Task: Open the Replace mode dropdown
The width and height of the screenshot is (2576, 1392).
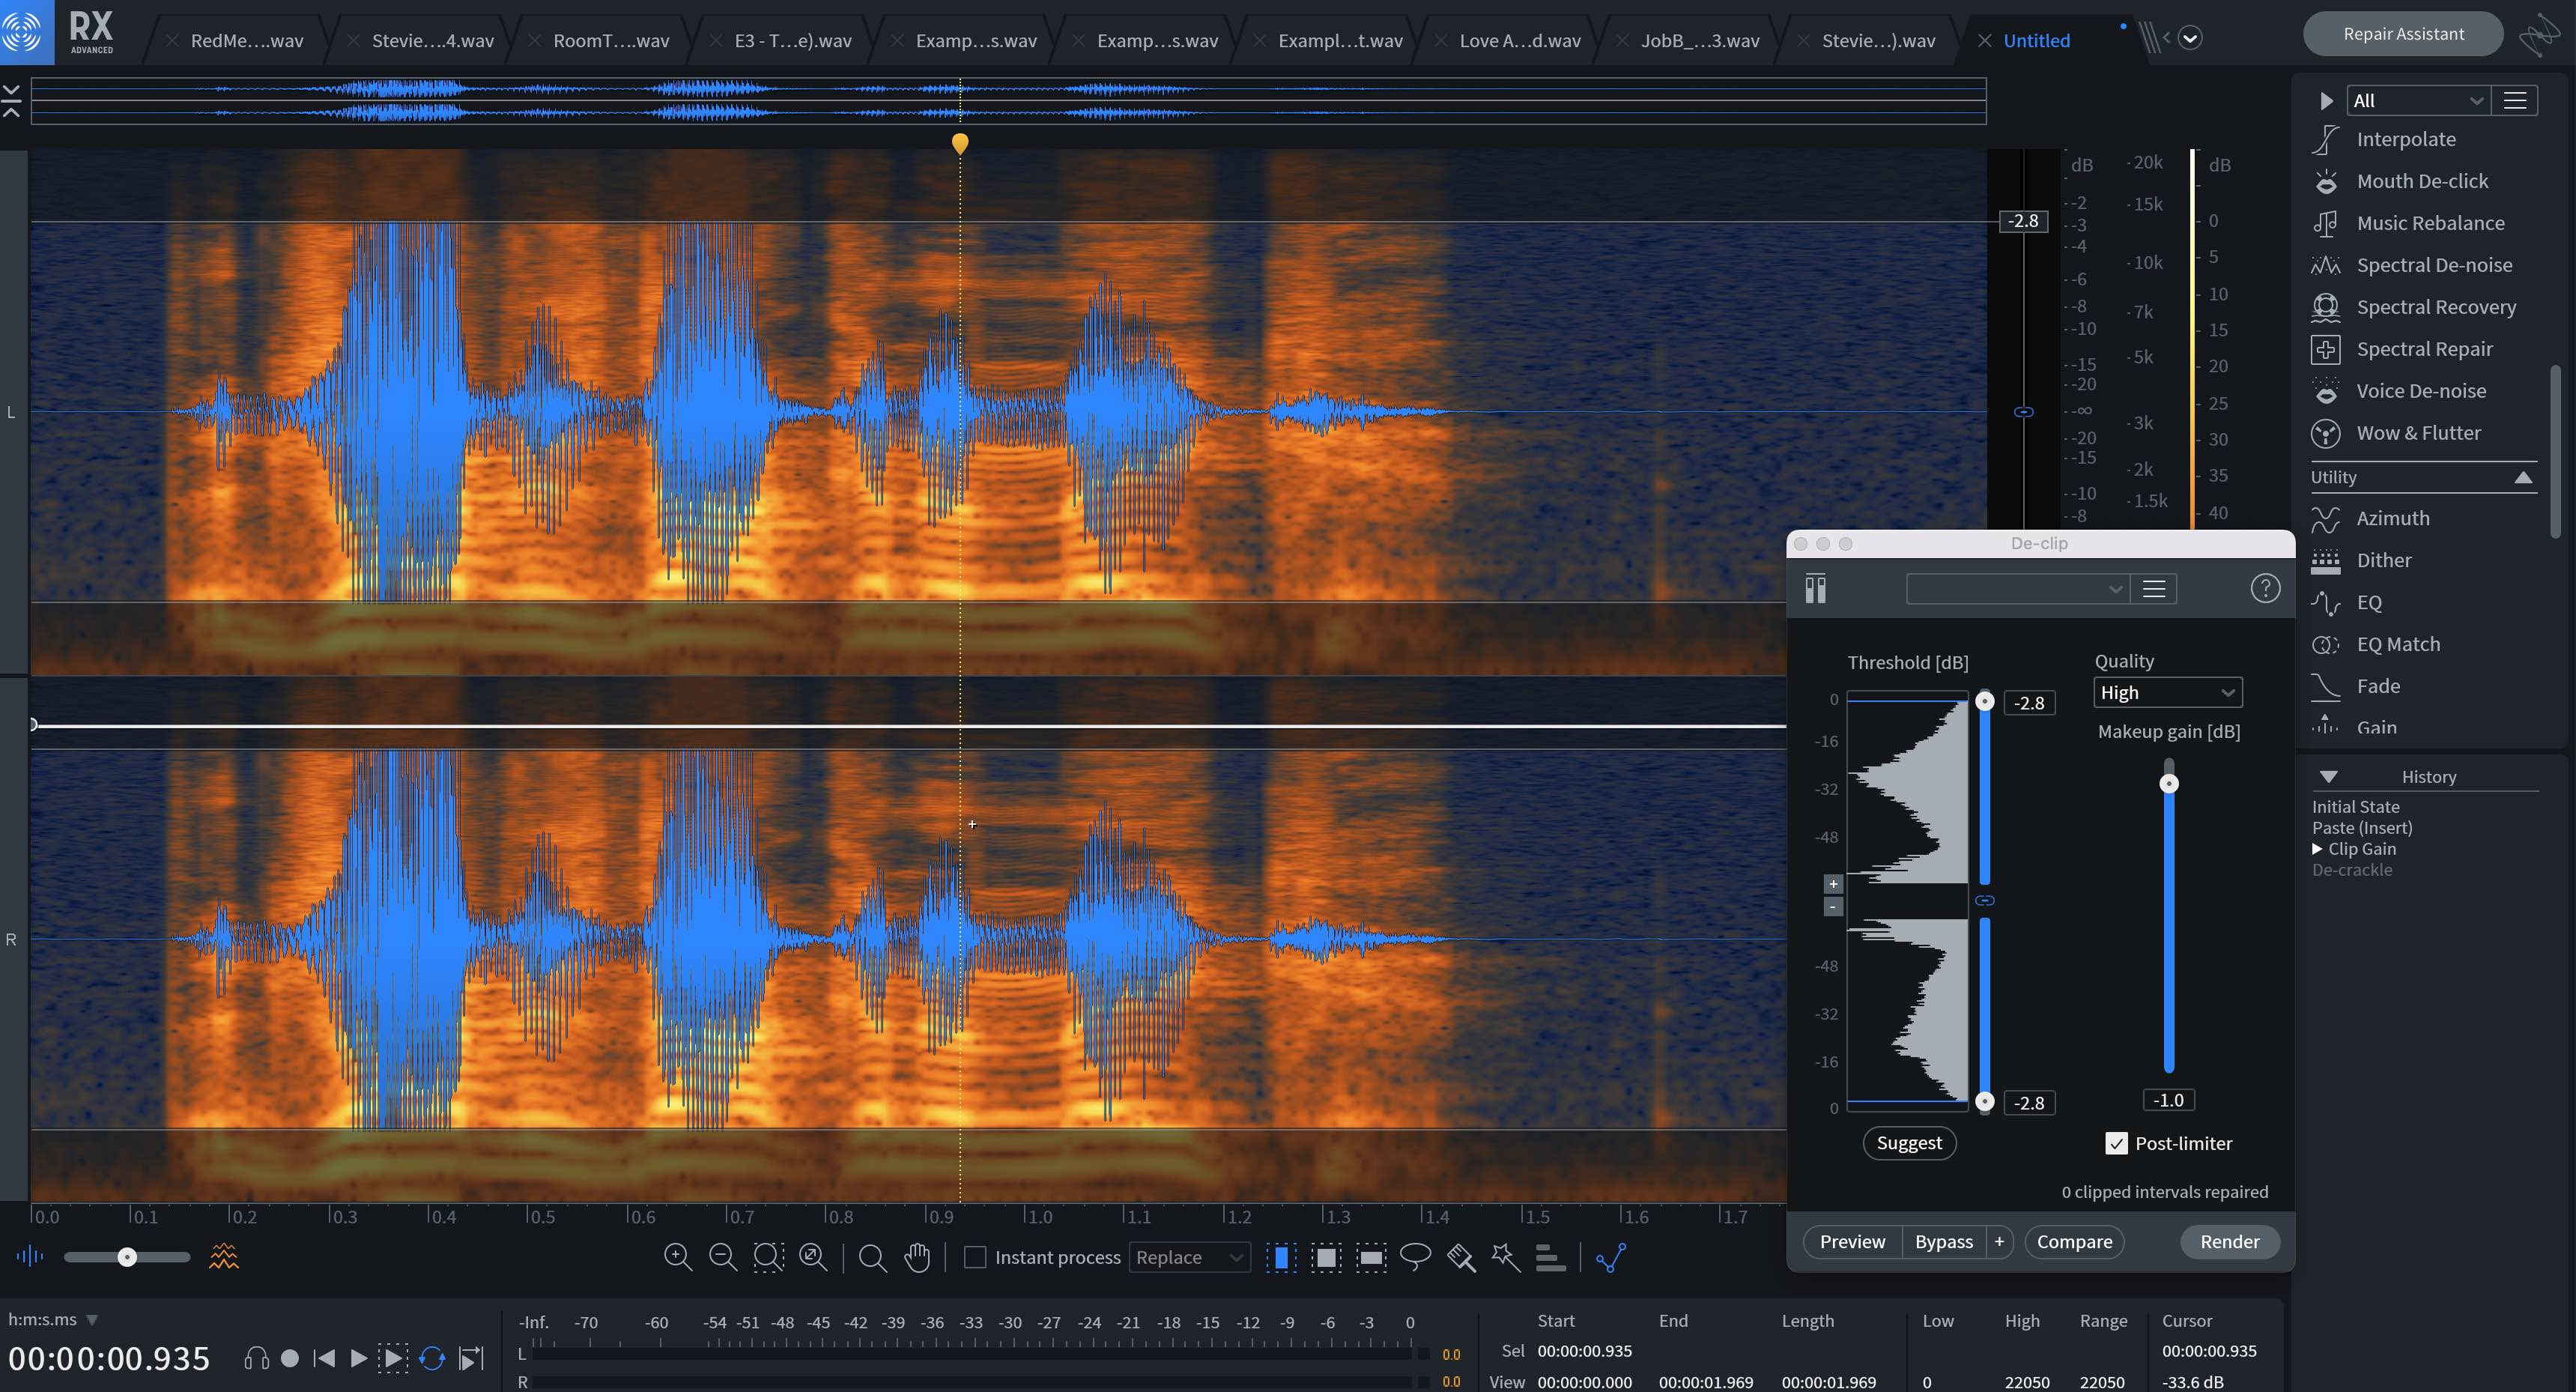Action: click(x=1189, y=1257)
